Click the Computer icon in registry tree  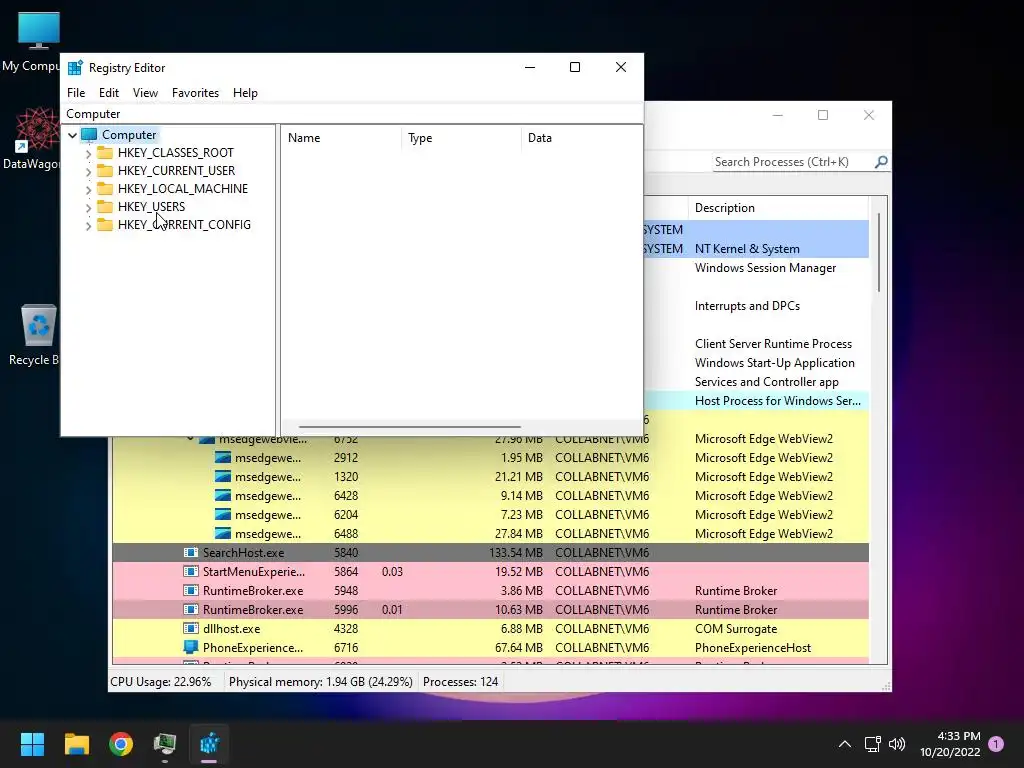[x=89, y=135]
